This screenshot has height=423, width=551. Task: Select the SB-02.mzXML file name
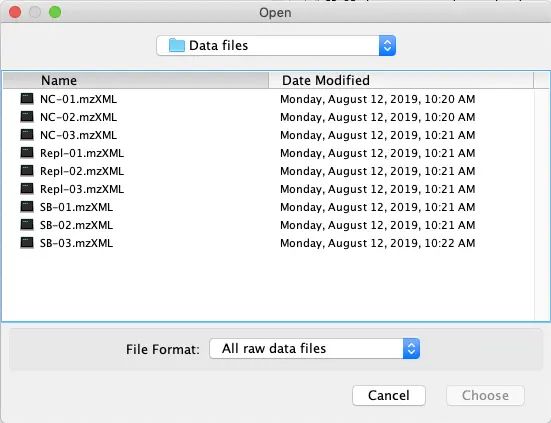coord(76,225)
